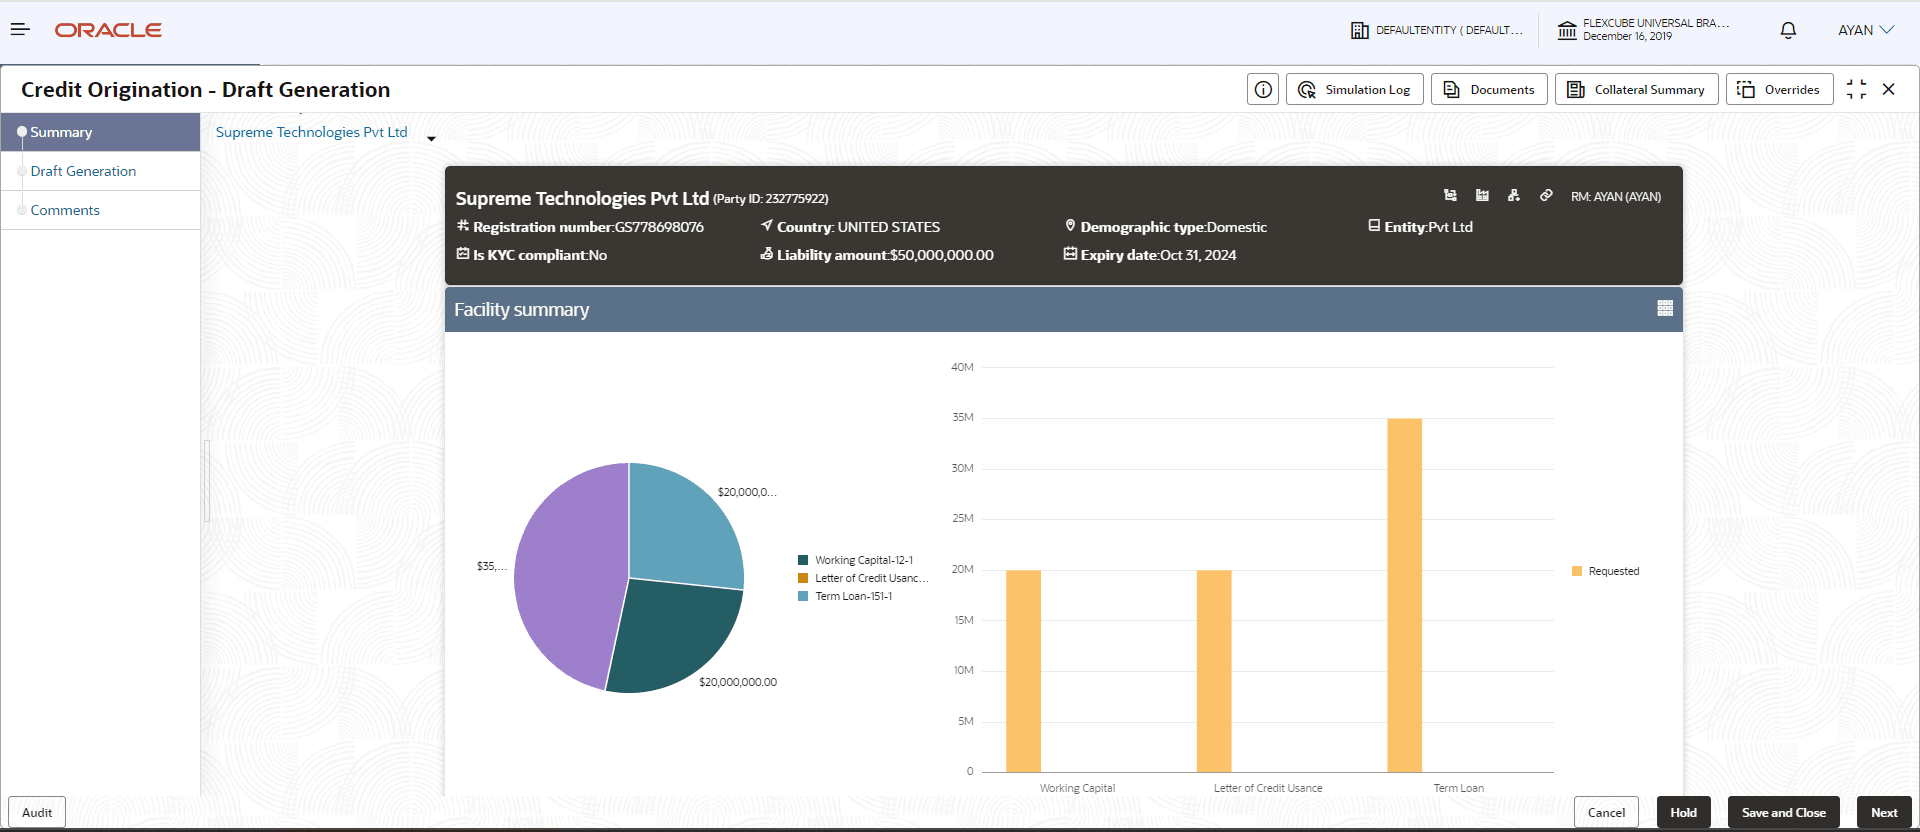Click the Credit Origination - Draft Generation title
The height and width of the screenshot is (832, 1920).
coord(206,90)
